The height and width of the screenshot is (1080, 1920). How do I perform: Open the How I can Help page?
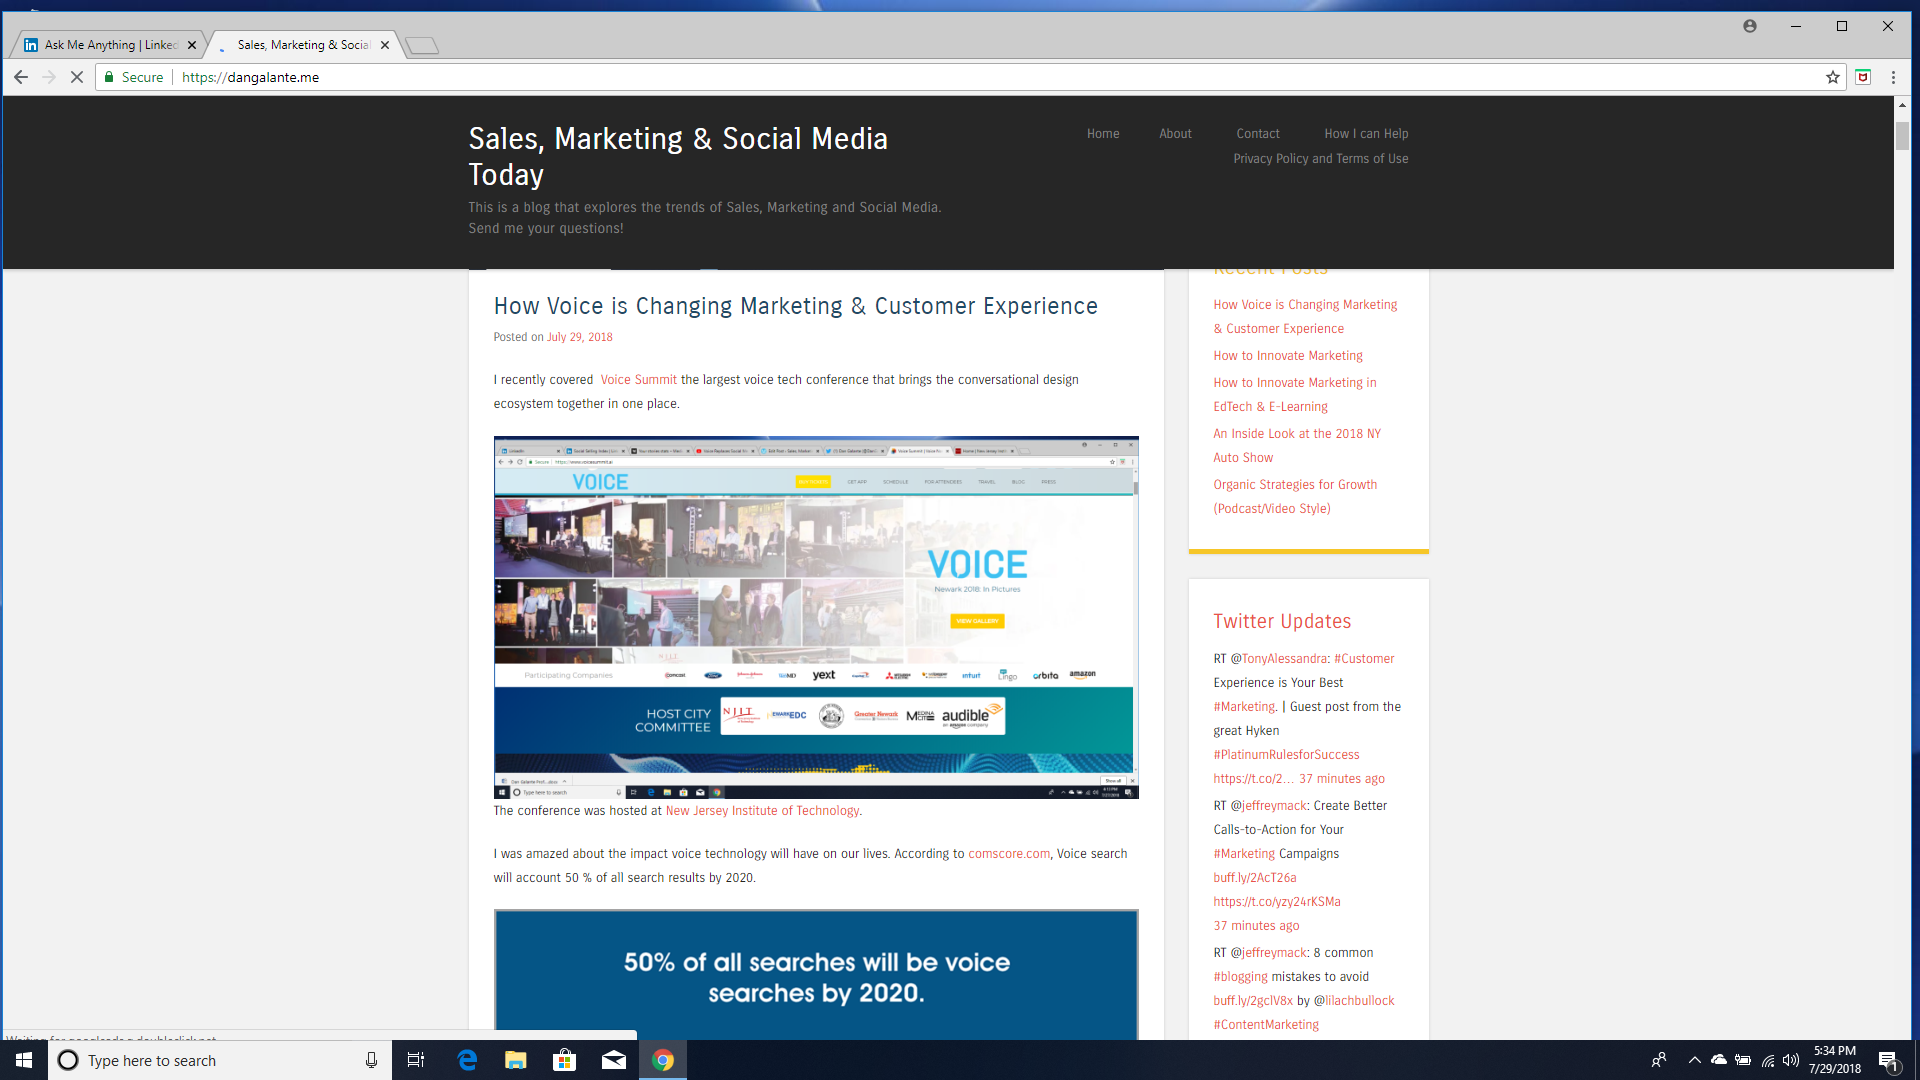coord(1366,134)
